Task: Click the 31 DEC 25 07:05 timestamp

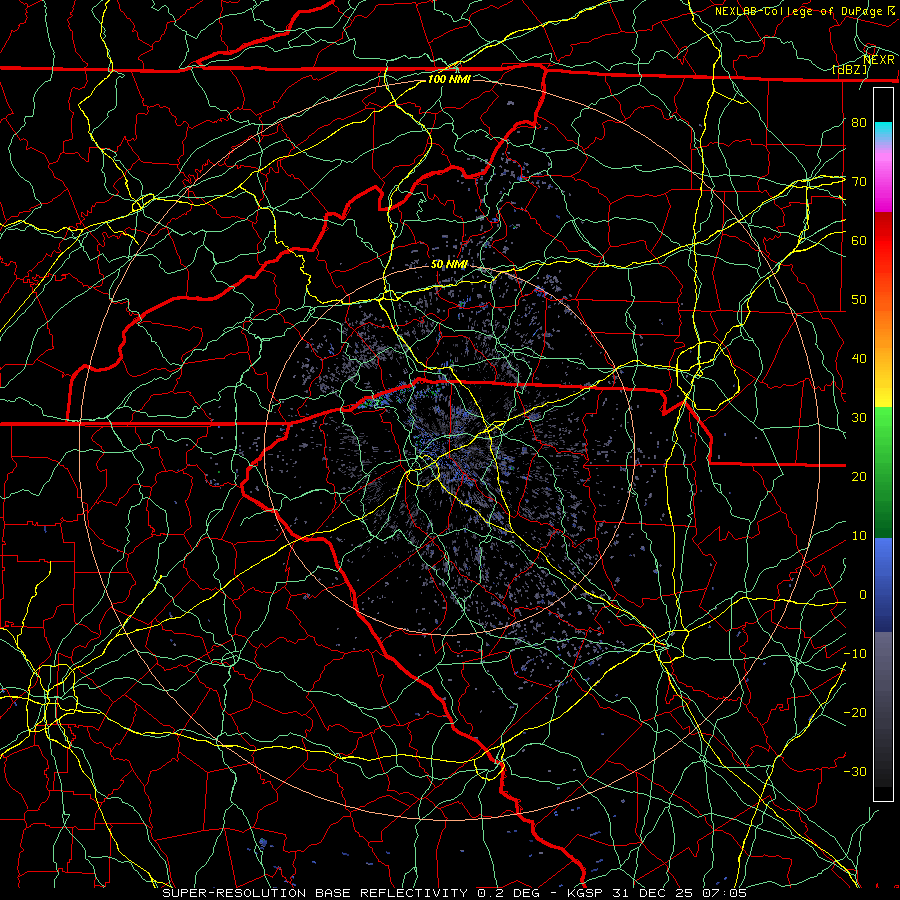Action: 680,893
